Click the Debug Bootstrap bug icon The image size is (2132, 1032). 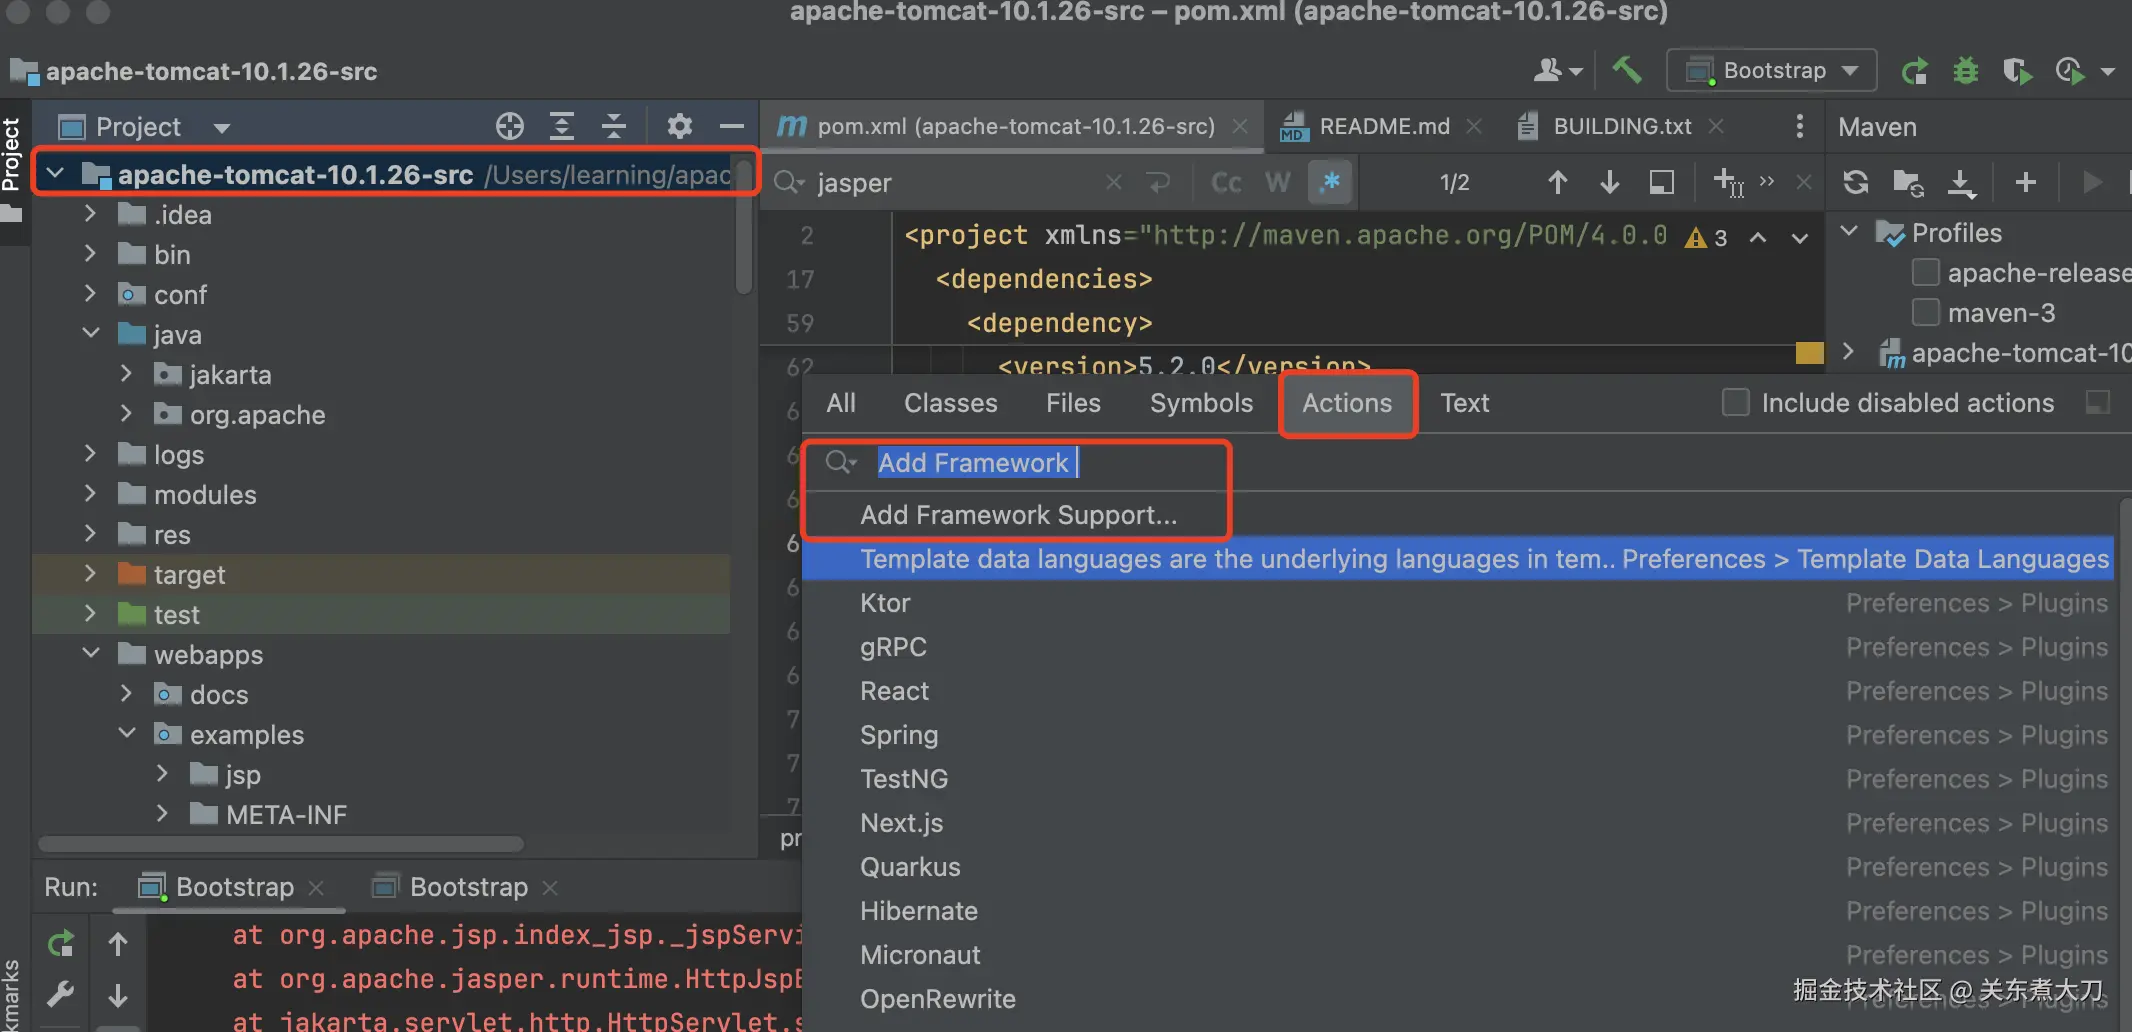click(1966, 71)
